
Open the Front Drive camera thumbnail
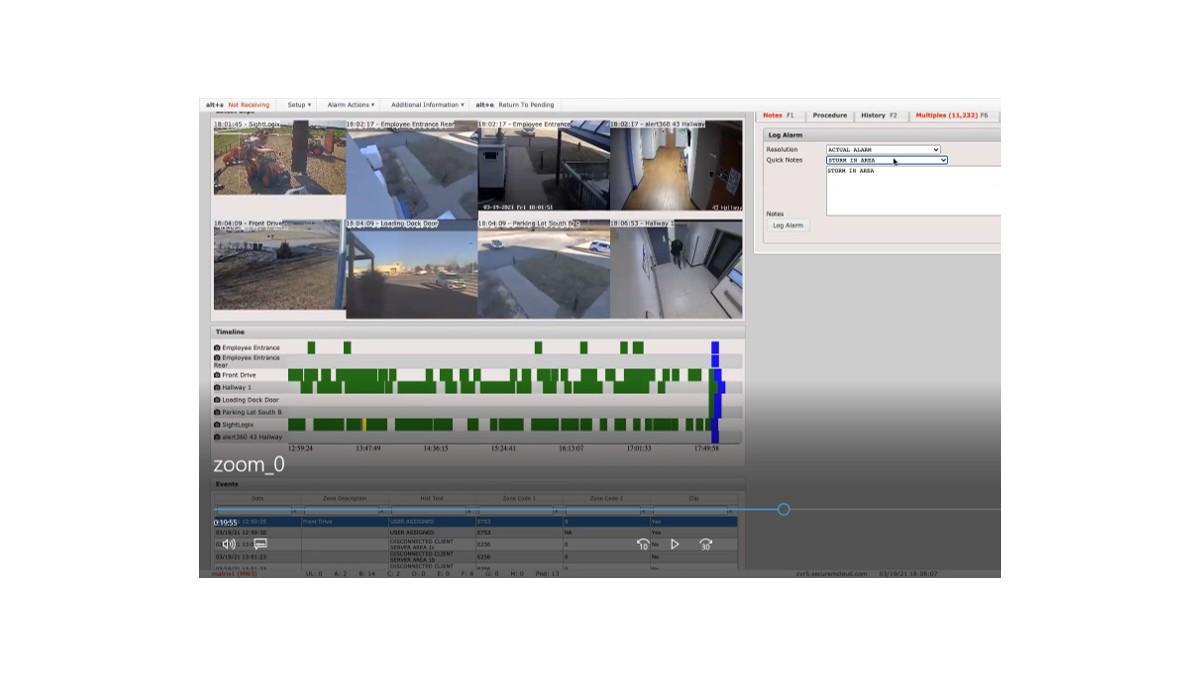coord(279,267)
